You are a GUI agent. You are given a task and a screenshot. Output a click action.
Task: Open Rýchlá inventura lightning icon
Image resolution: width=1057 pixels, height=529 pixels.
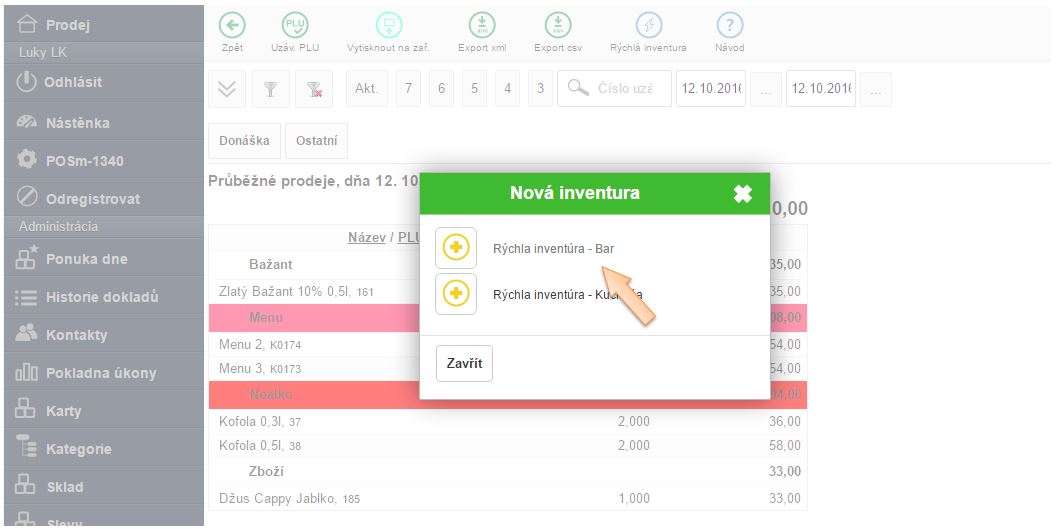(x=648, y=26)
